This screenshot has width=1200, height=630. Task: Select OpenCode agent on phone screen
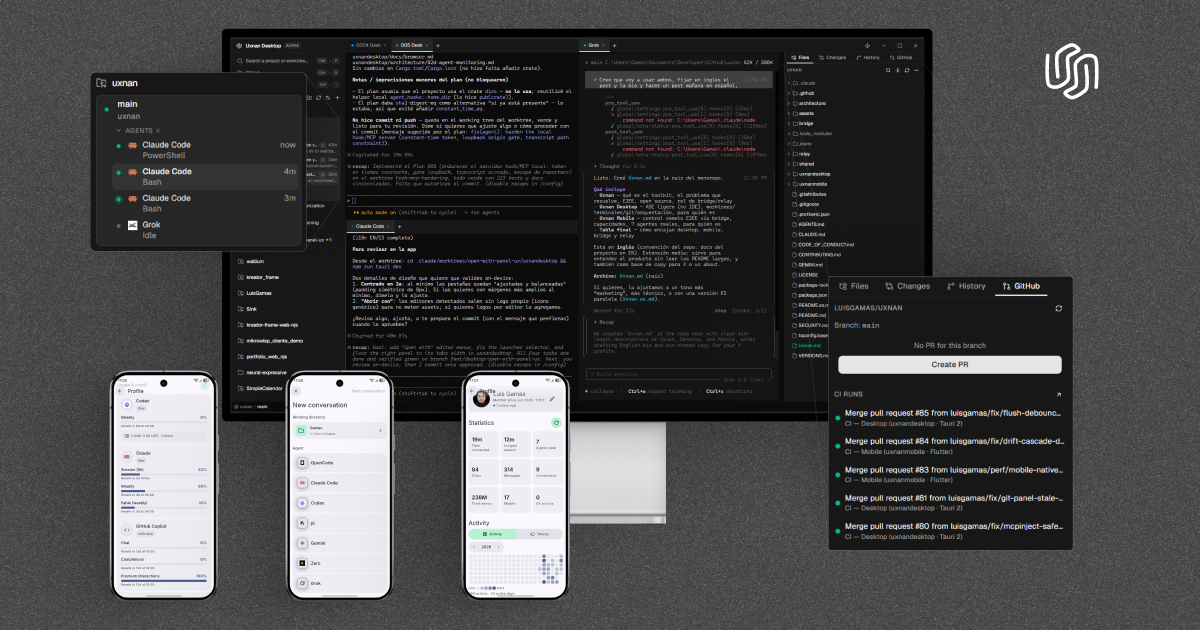coord(340,463)
